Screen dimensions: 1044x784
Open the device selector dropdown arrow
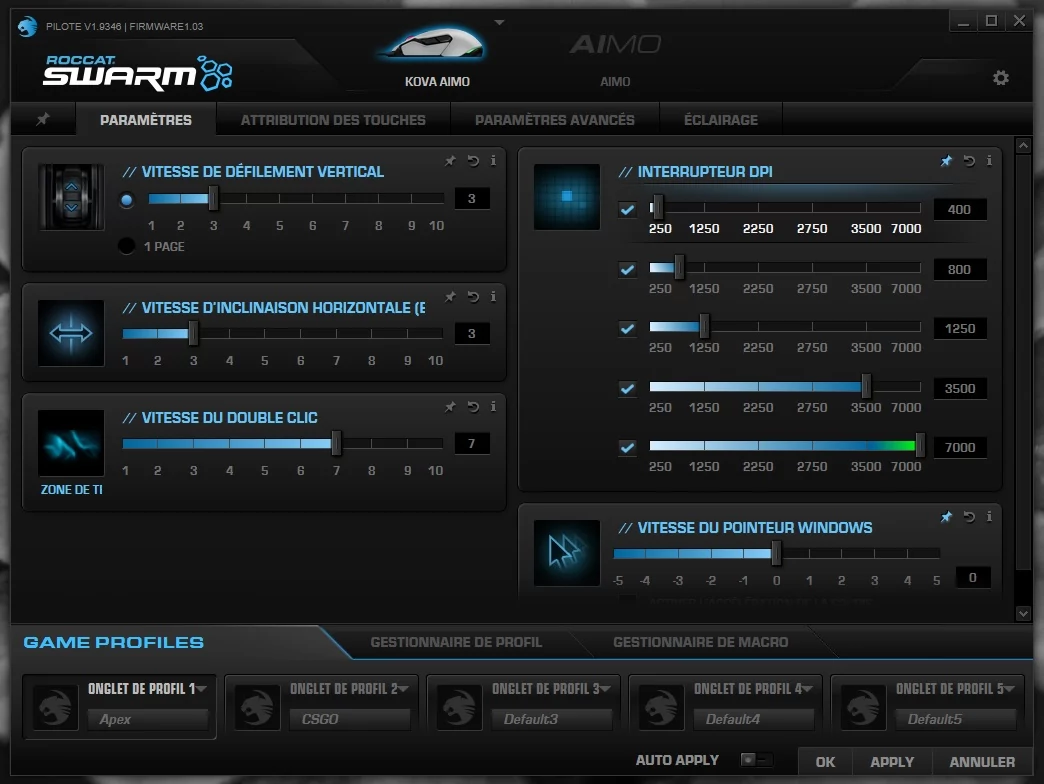[x=499, y=23]
